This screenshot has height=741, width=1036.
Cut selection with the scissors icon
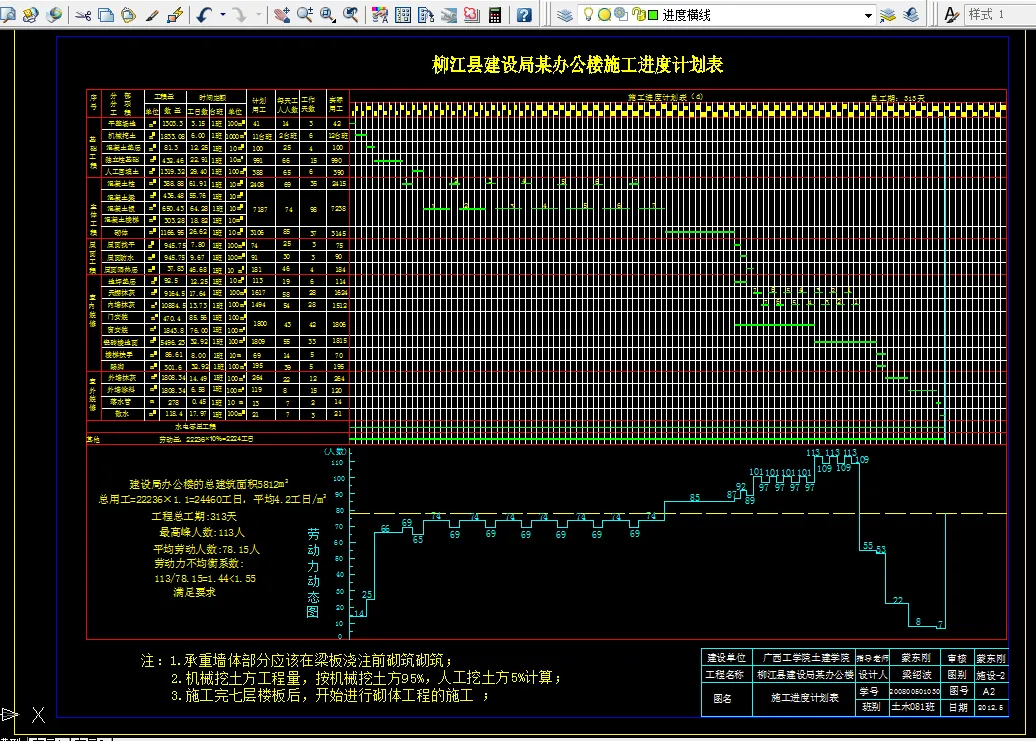[83, 15]
